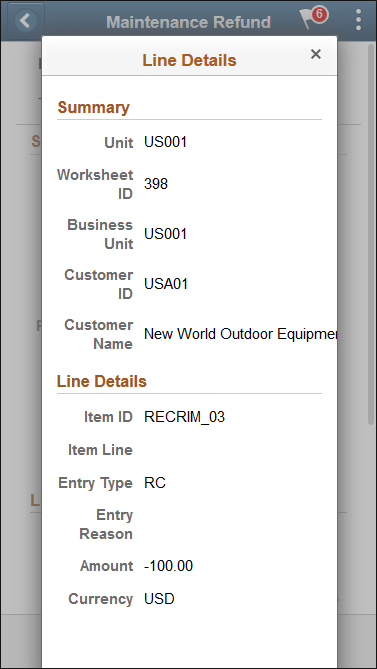The image size is (377, 669).
Task: Click the Summary section heading
Action: [x=93, y=107]
